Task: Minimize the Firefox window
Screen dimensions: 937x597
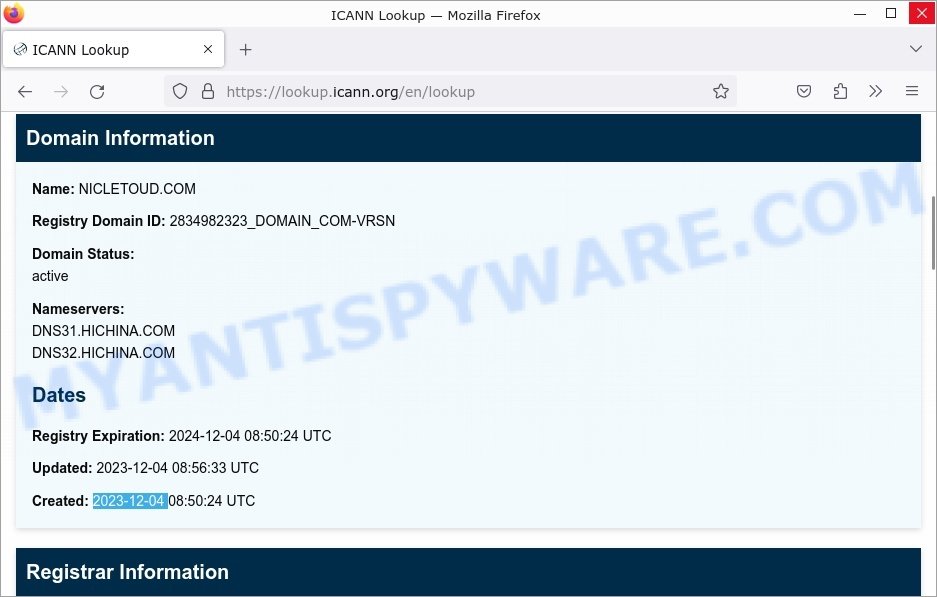Action: click(x=860, y=14)
